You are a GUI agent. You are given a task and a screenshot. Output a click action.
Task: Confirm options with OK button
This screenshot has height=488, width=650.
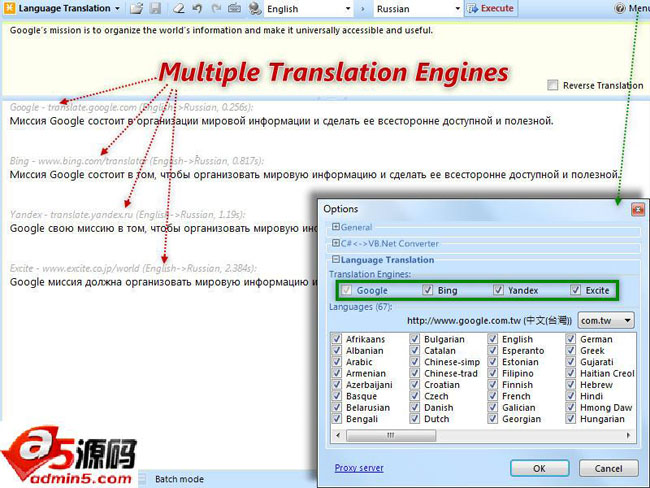click(x=539, y=469)
